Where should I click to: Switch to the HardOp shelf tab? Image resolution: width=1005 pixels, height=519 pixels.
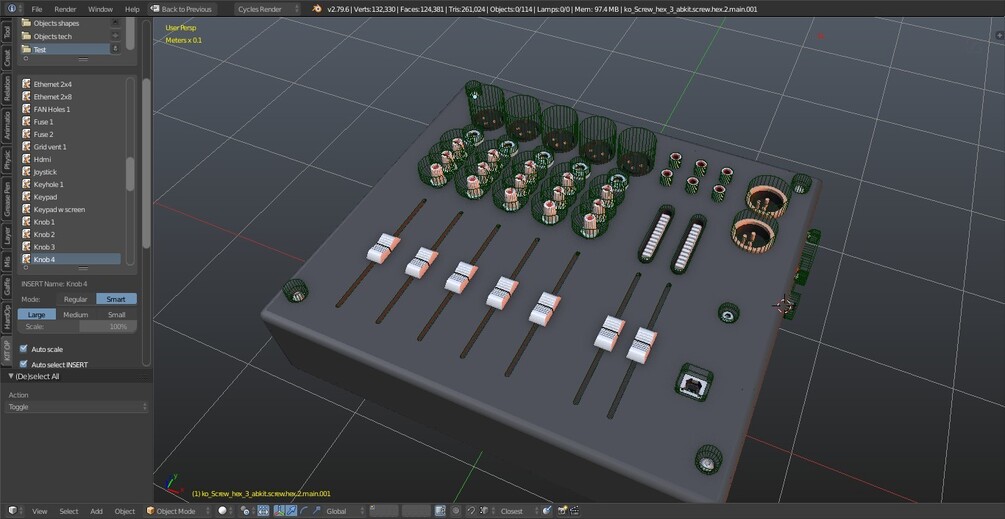[6, 318]
